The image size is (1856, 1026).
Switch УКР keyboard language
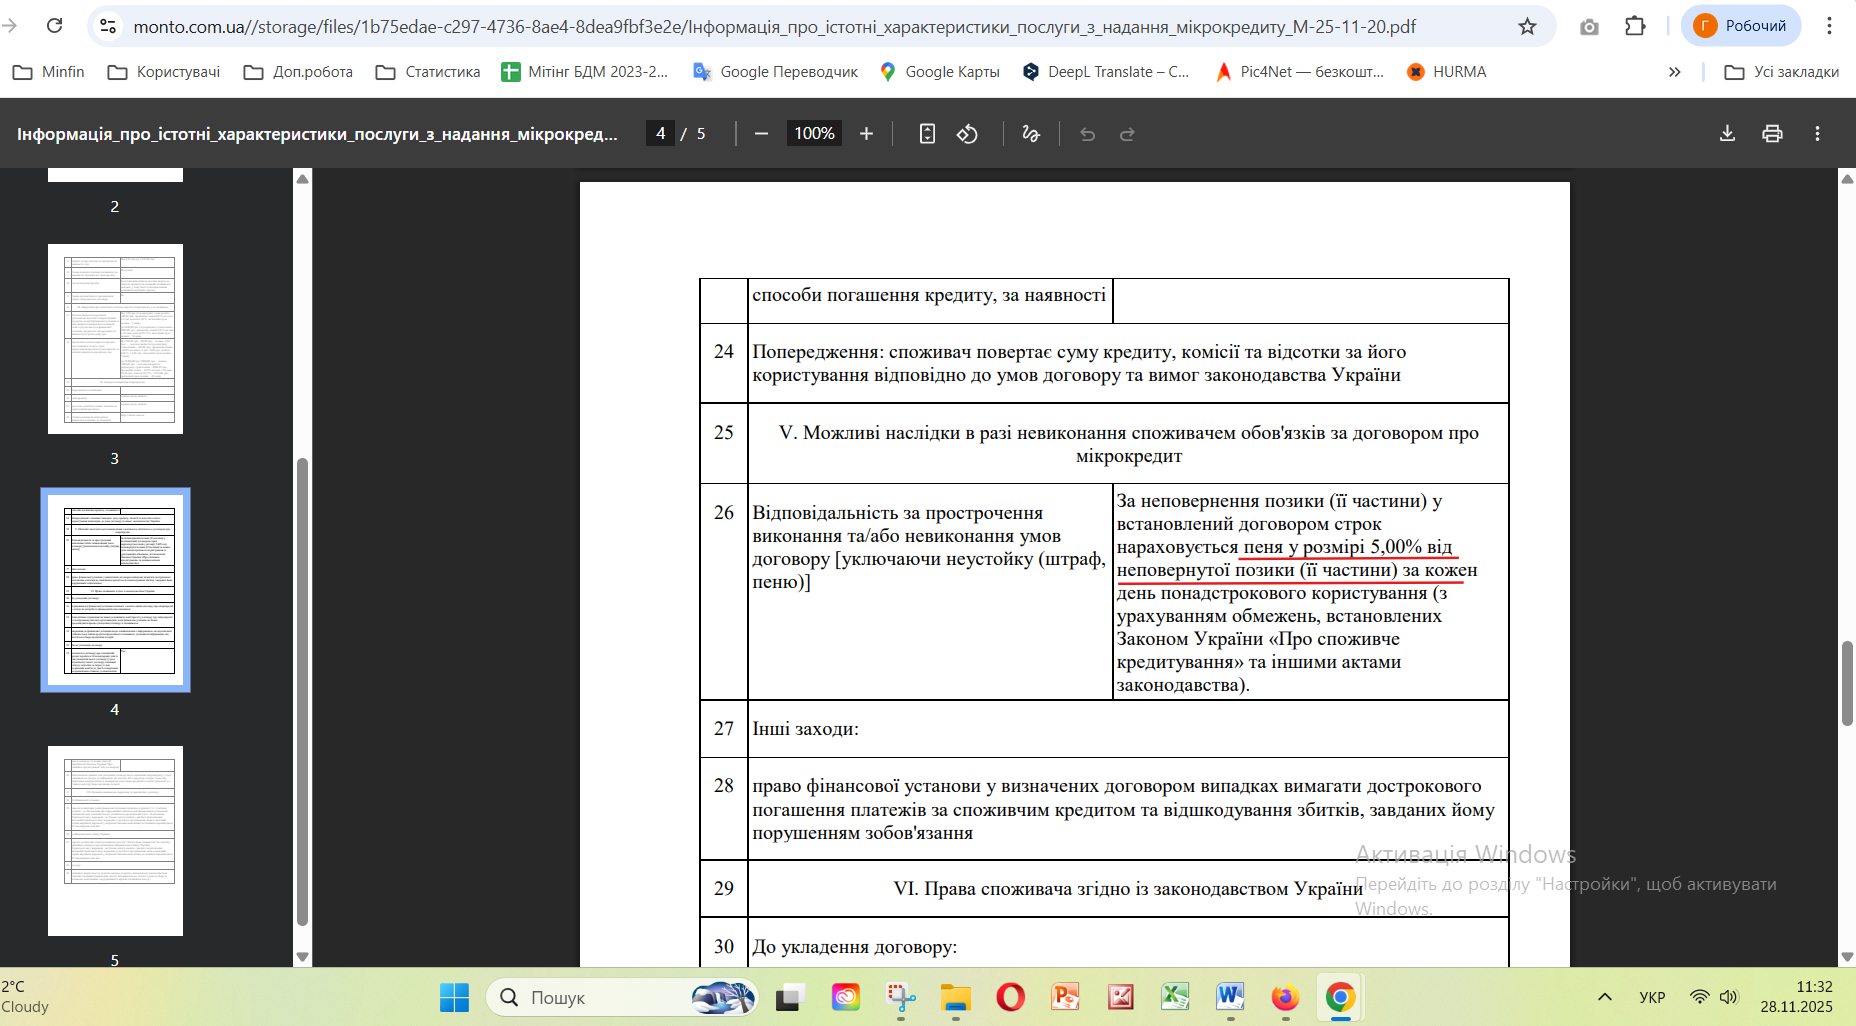coord(1652,997)
